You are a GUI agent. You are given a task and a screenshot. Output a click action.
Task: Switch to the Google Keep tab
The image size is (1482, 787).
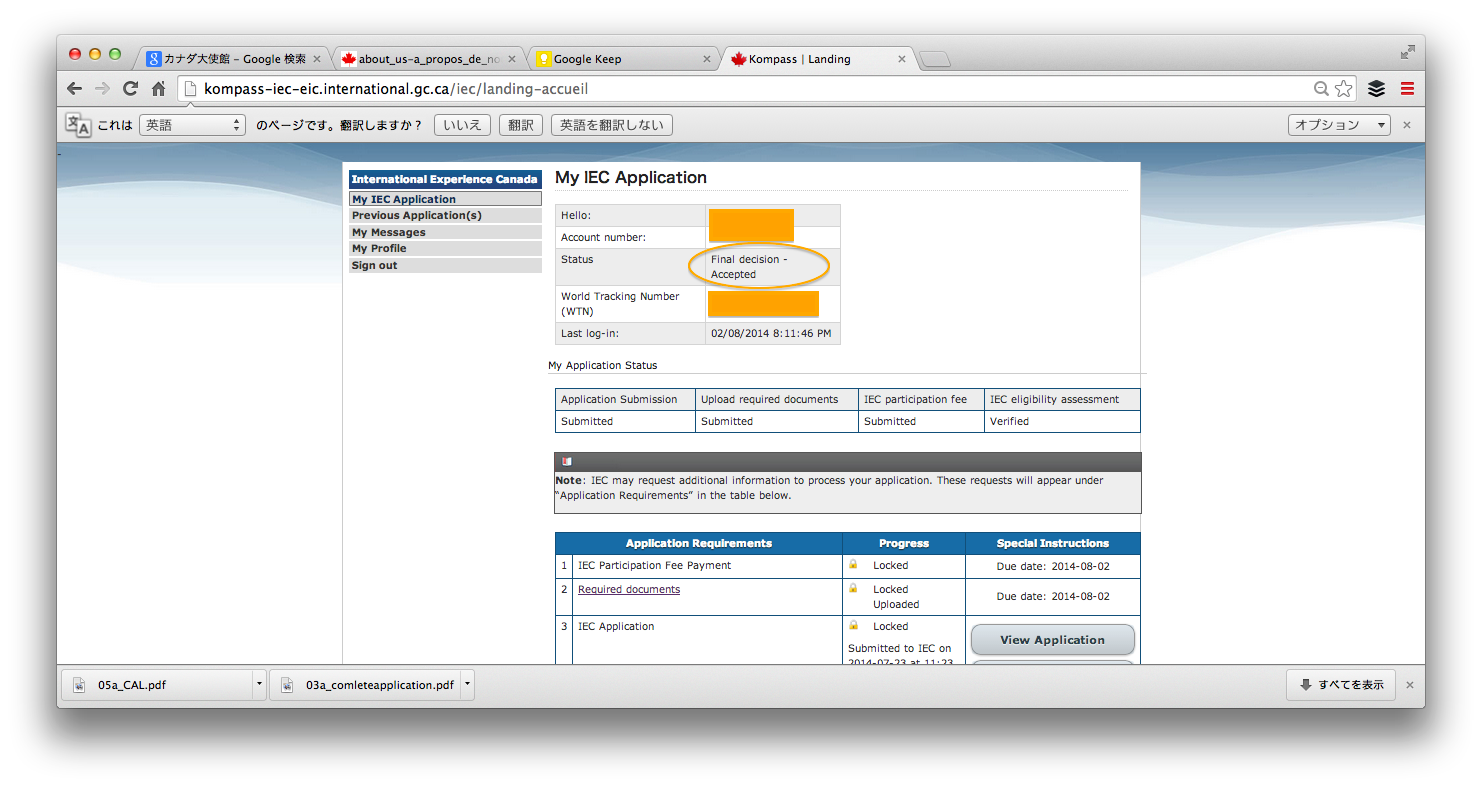(620, 59)
